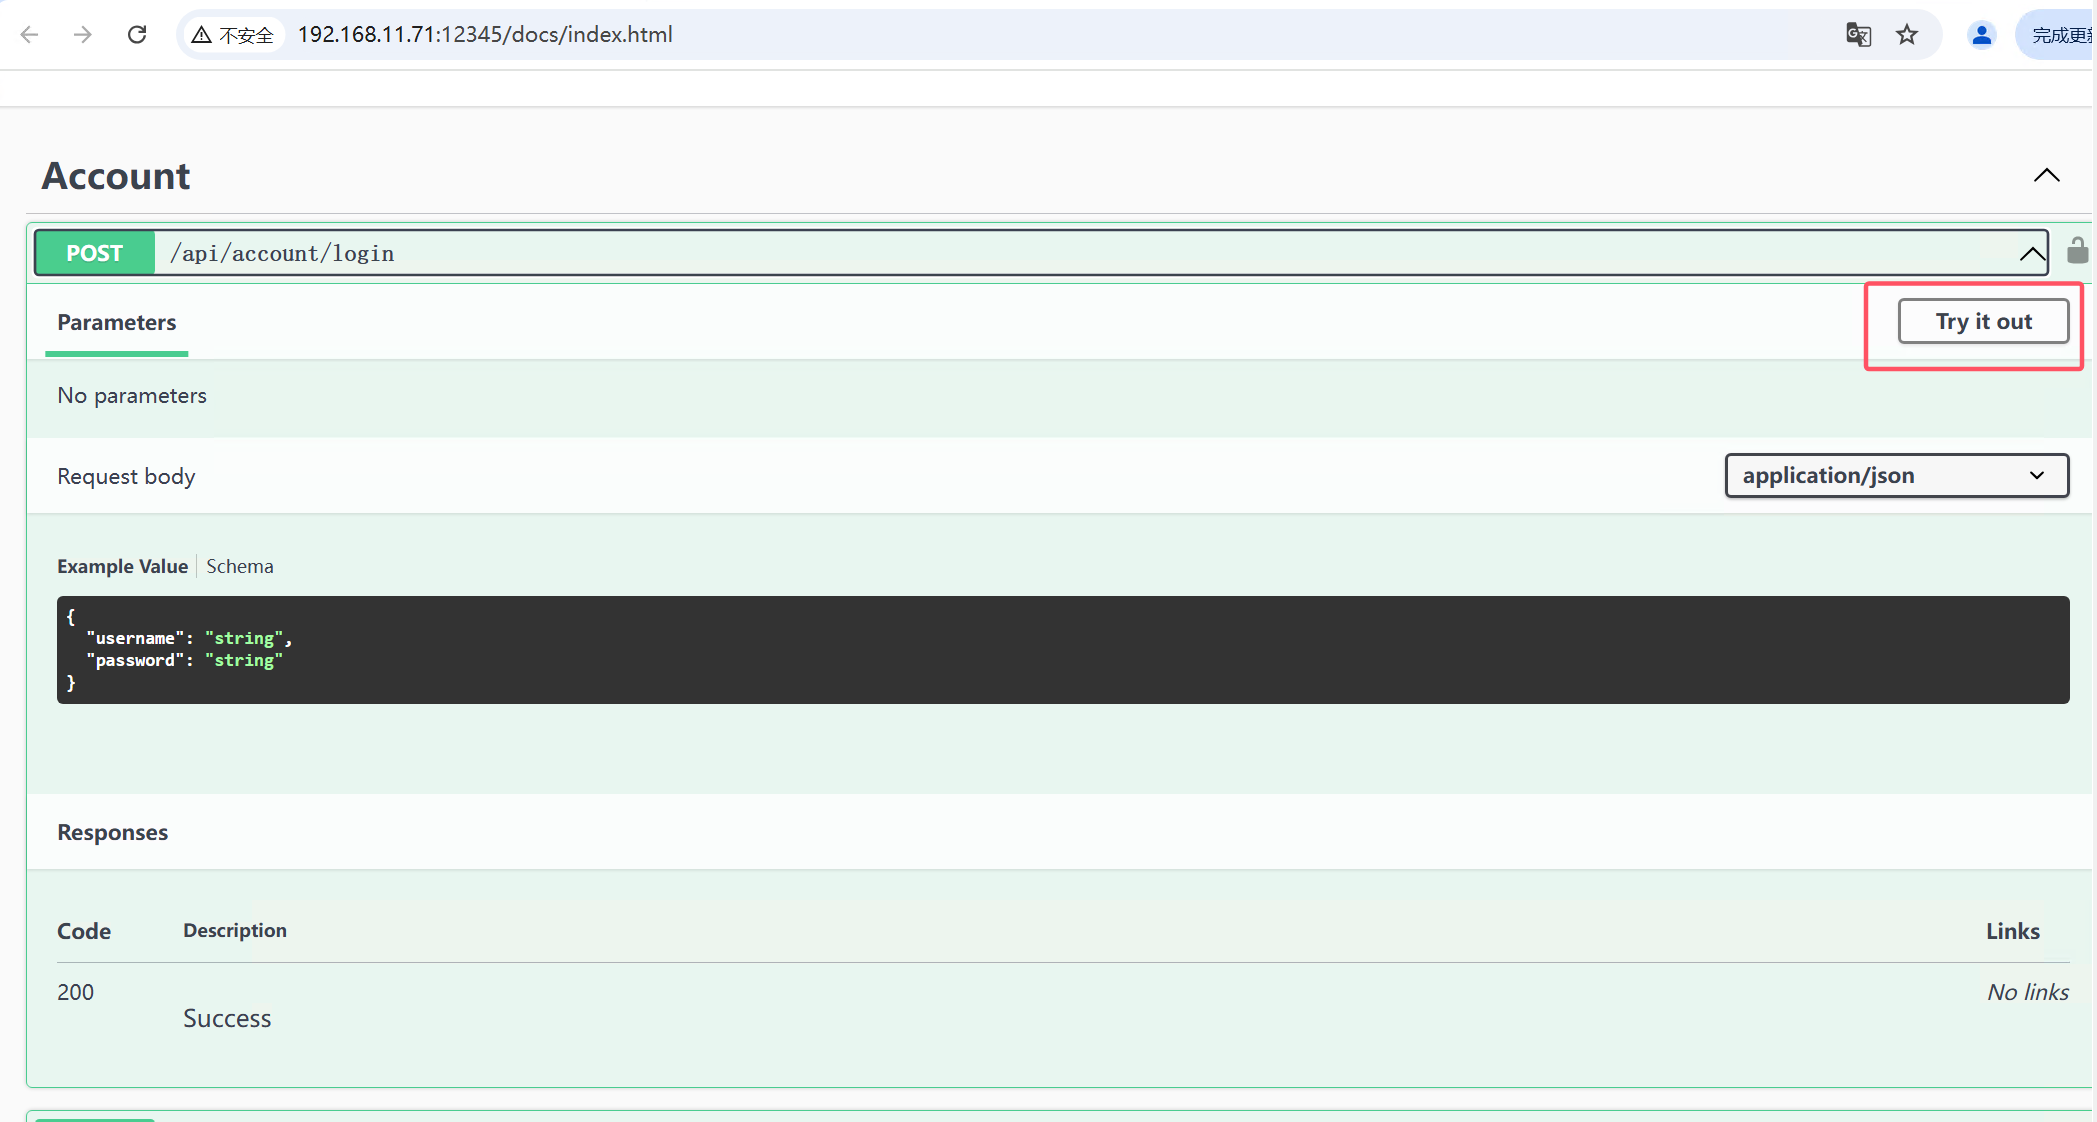2097x1122 pixels.
Task: Click the Example Value tab
Action: click(x=121, y=566)
